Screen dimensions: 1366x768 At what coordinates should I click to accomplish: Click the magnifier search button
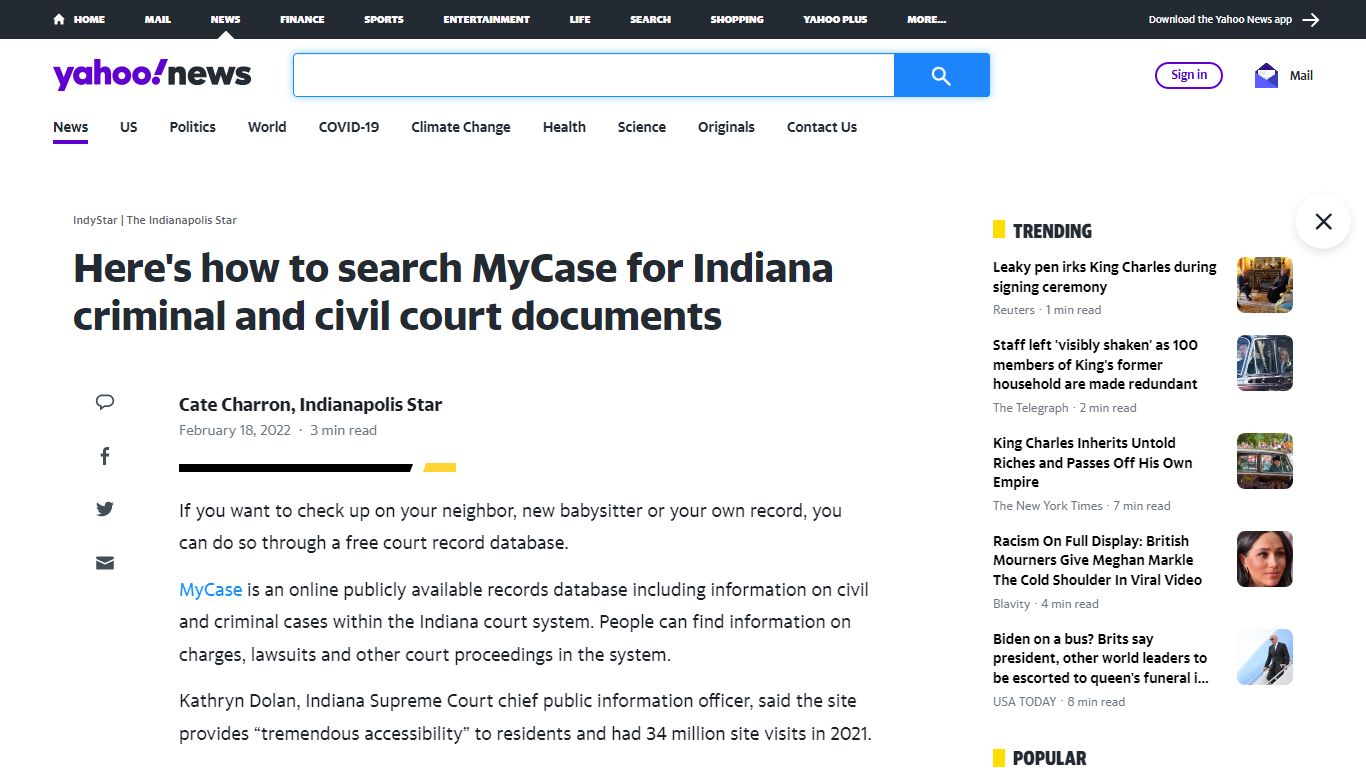coord(941,75)
